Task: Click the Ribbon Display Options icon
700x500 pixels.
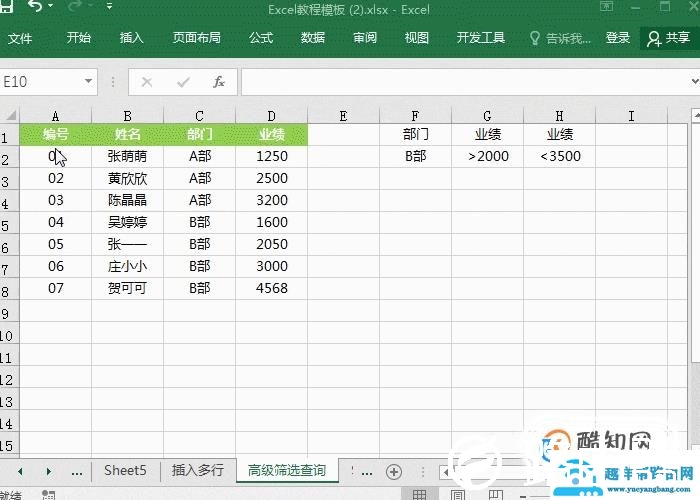Action: (x=606, y=6)
